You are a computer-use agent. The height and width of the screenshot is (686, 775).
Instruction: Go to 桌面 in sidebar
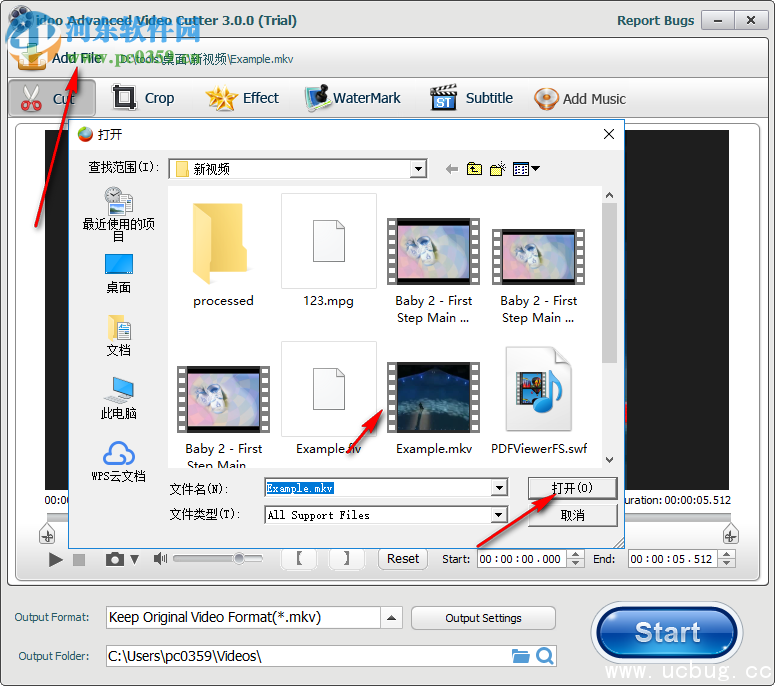click(119, 274)
